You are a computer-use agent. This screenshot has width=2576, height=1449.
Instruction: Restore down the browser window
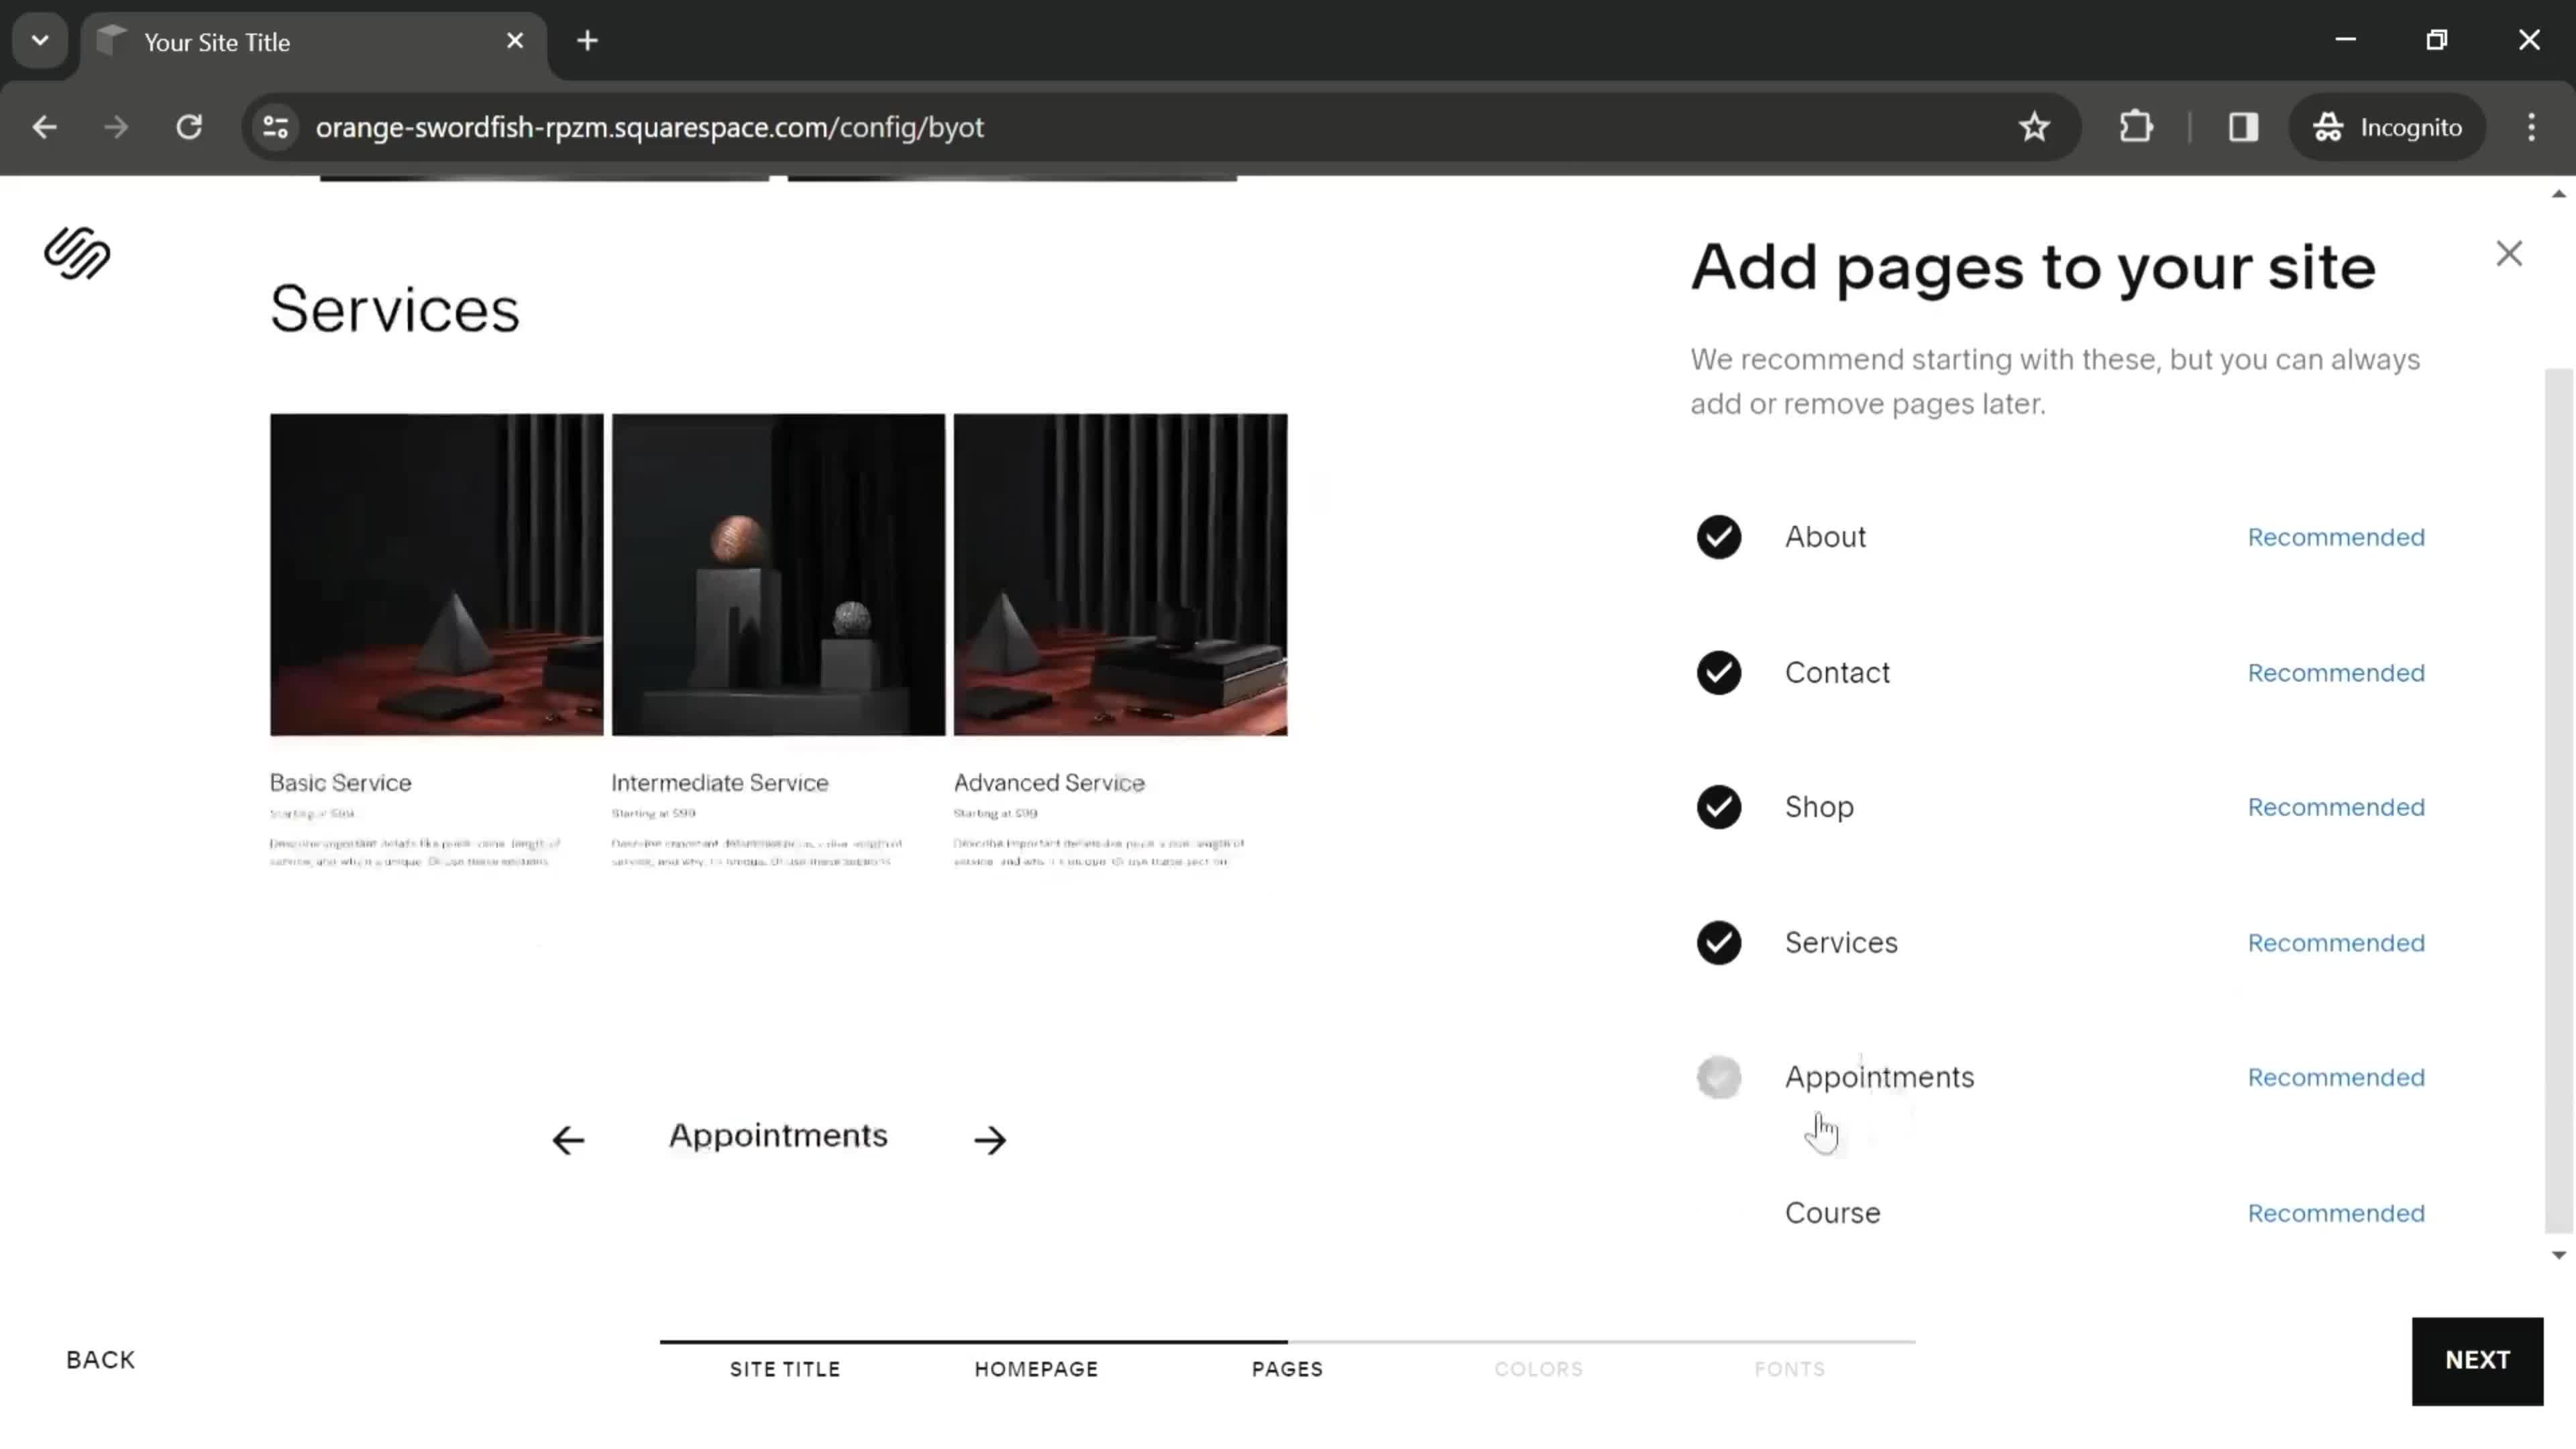tap(2437, 40)
